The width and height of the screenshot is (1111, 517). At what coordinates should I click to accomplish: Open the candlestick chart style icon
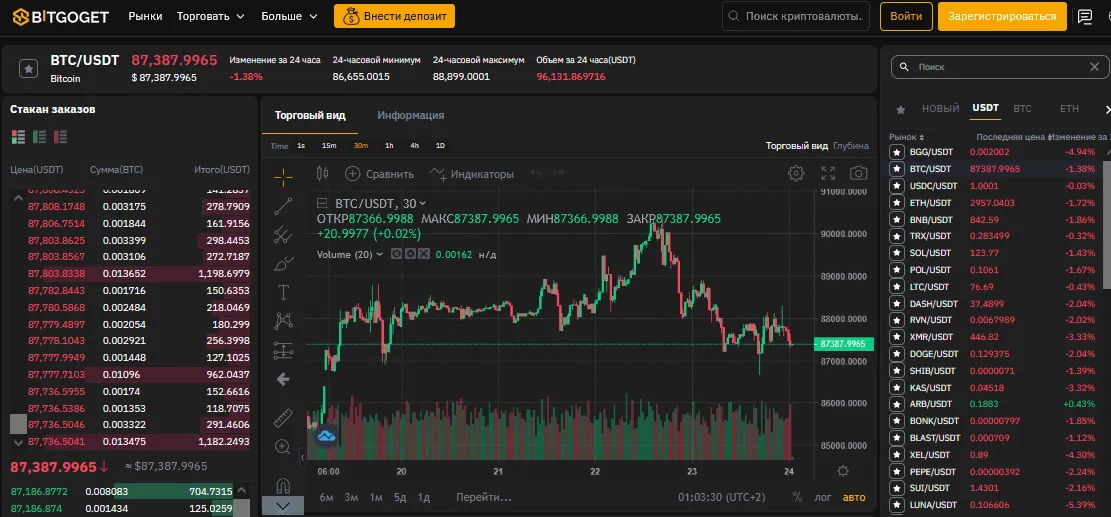point(323,174)
